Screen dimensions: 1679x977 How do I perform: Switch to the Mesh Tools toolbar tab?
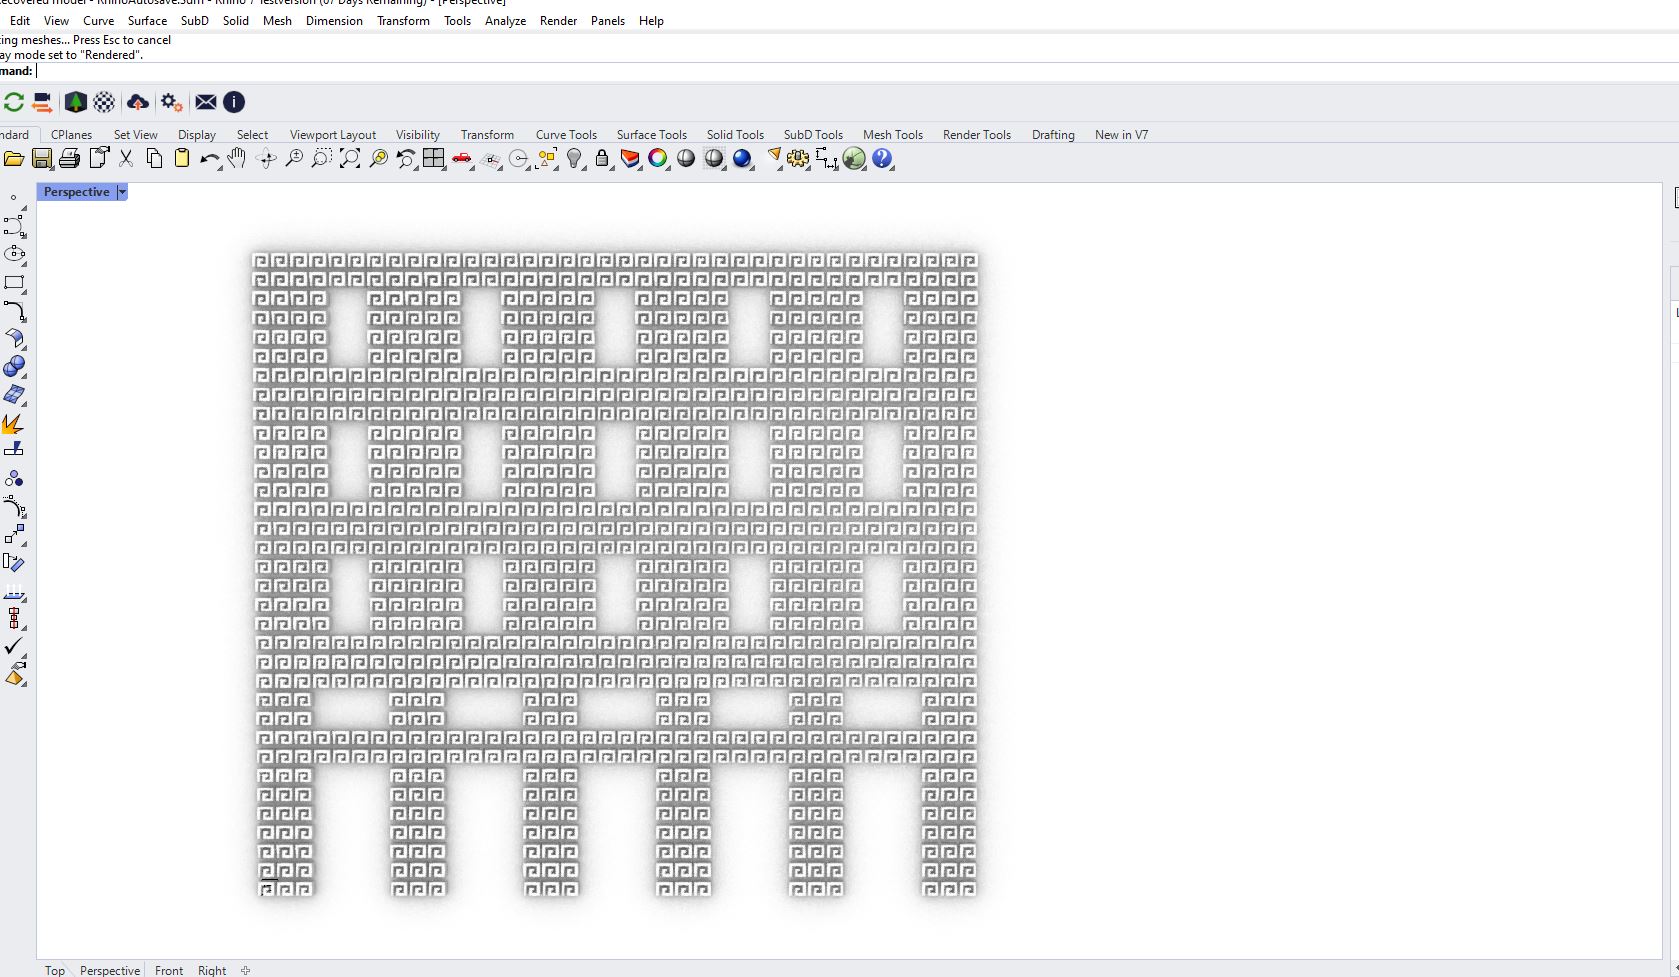pyautogui.click(x=893, y=135)
